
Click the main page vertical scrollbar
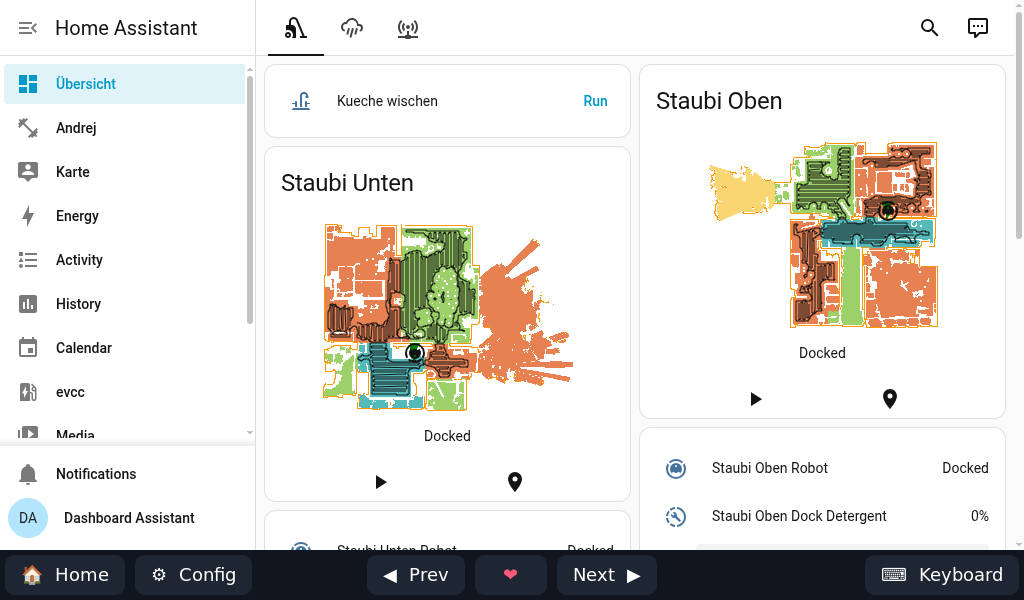click(x=1019, y=124)
